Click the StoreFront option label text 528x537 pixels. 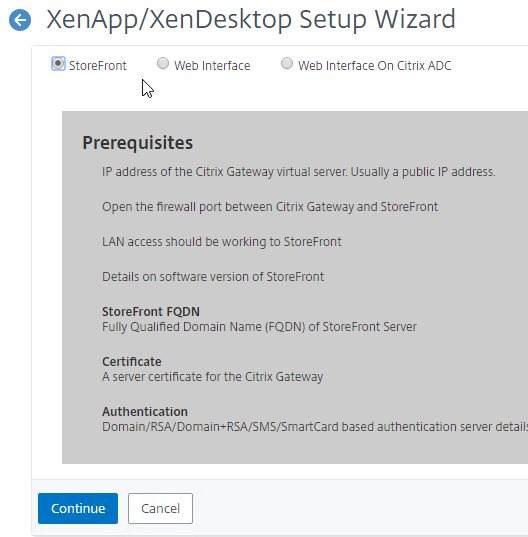pos(98,65)
